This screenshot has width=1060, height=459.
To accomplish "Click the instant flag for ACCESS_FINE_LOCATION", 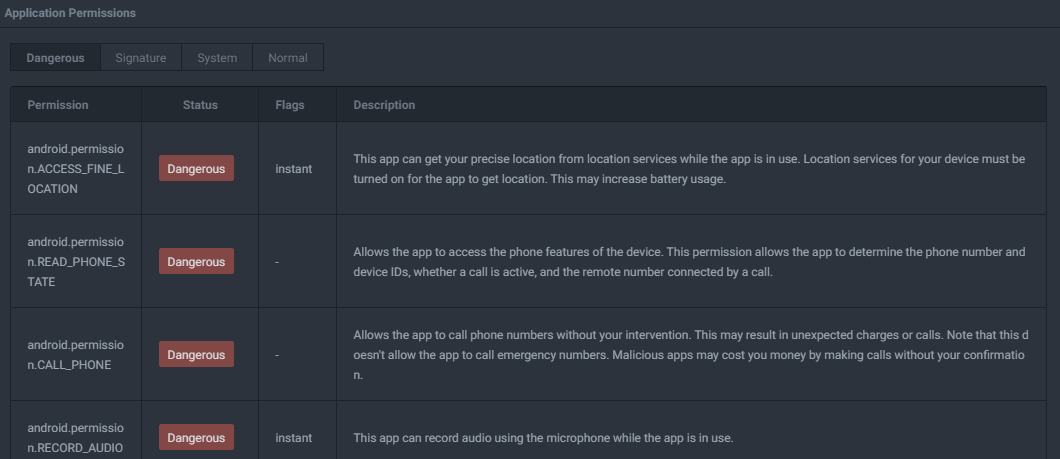I will click(x=293, y=169).
